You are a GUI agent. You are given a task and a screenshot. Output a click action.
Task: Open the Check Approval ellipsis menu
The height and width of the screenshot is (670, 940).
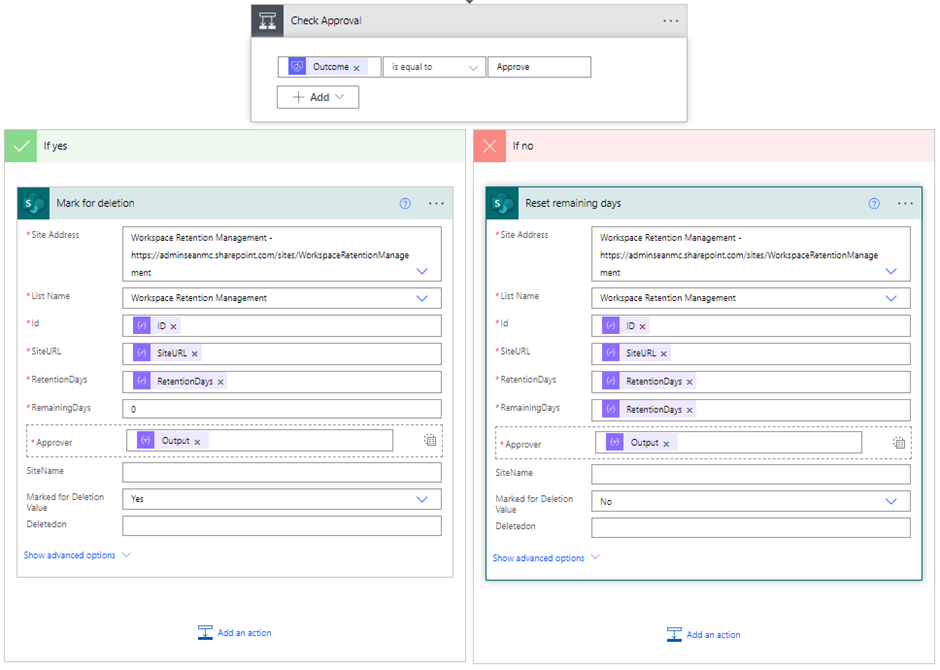pos(670,21)
